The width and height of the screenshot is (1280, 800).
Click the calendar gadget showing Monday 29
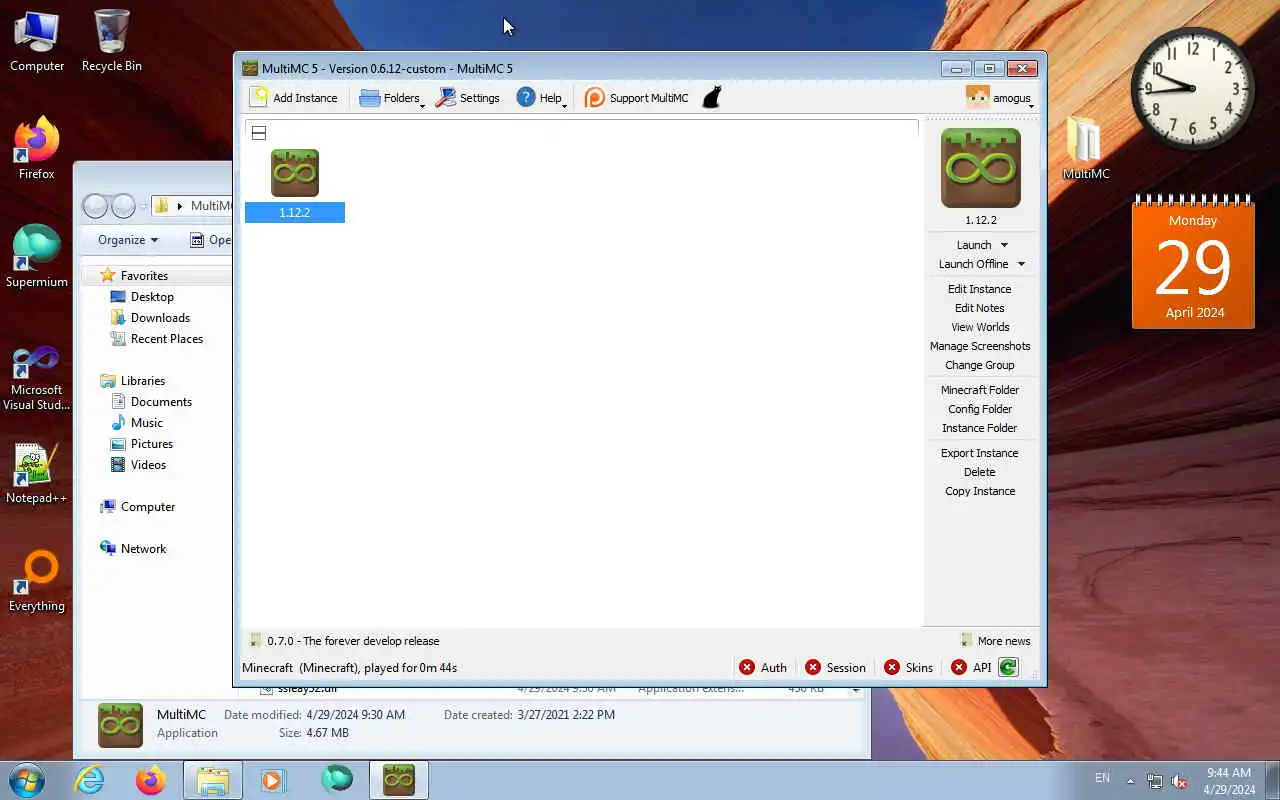pyautogui.click(x=1193, y=263)
